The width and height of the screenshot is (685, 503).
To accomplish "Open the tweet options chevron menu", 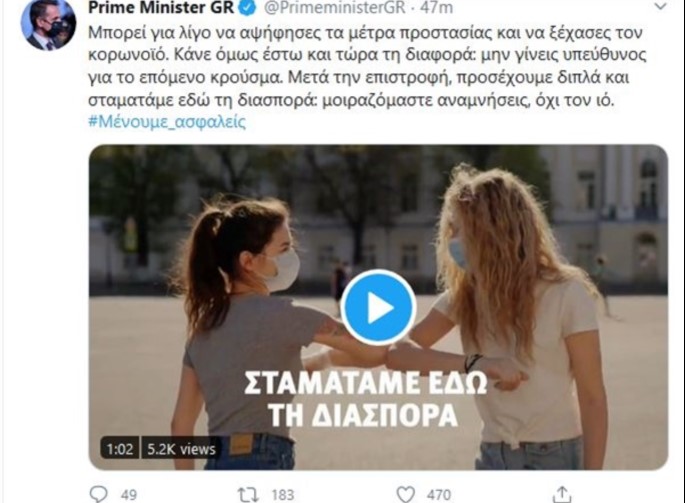I will tap(660, 7).
